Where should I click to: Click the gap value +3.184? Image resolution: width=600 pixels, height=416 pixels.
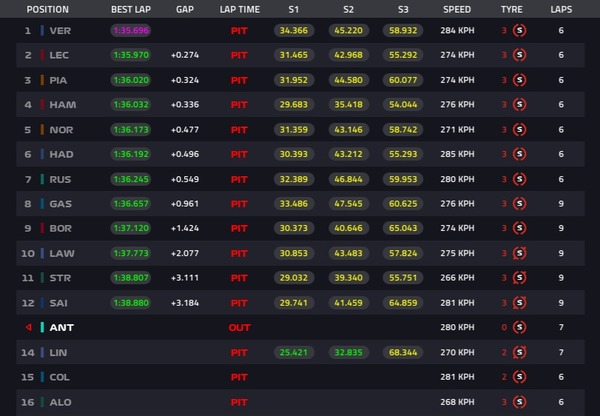click(x=185, y=303)
